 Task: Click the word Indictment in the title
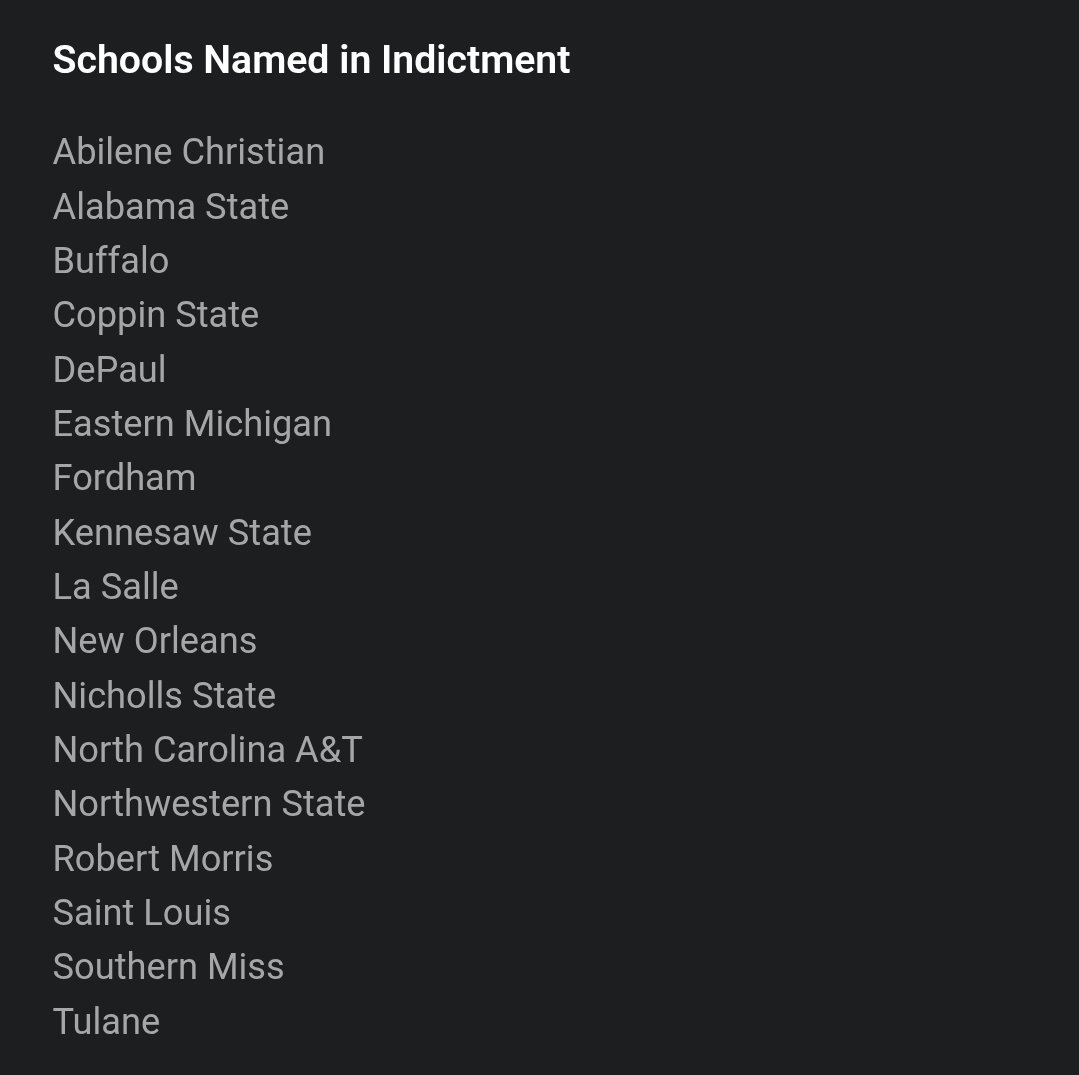coord(476,59)
